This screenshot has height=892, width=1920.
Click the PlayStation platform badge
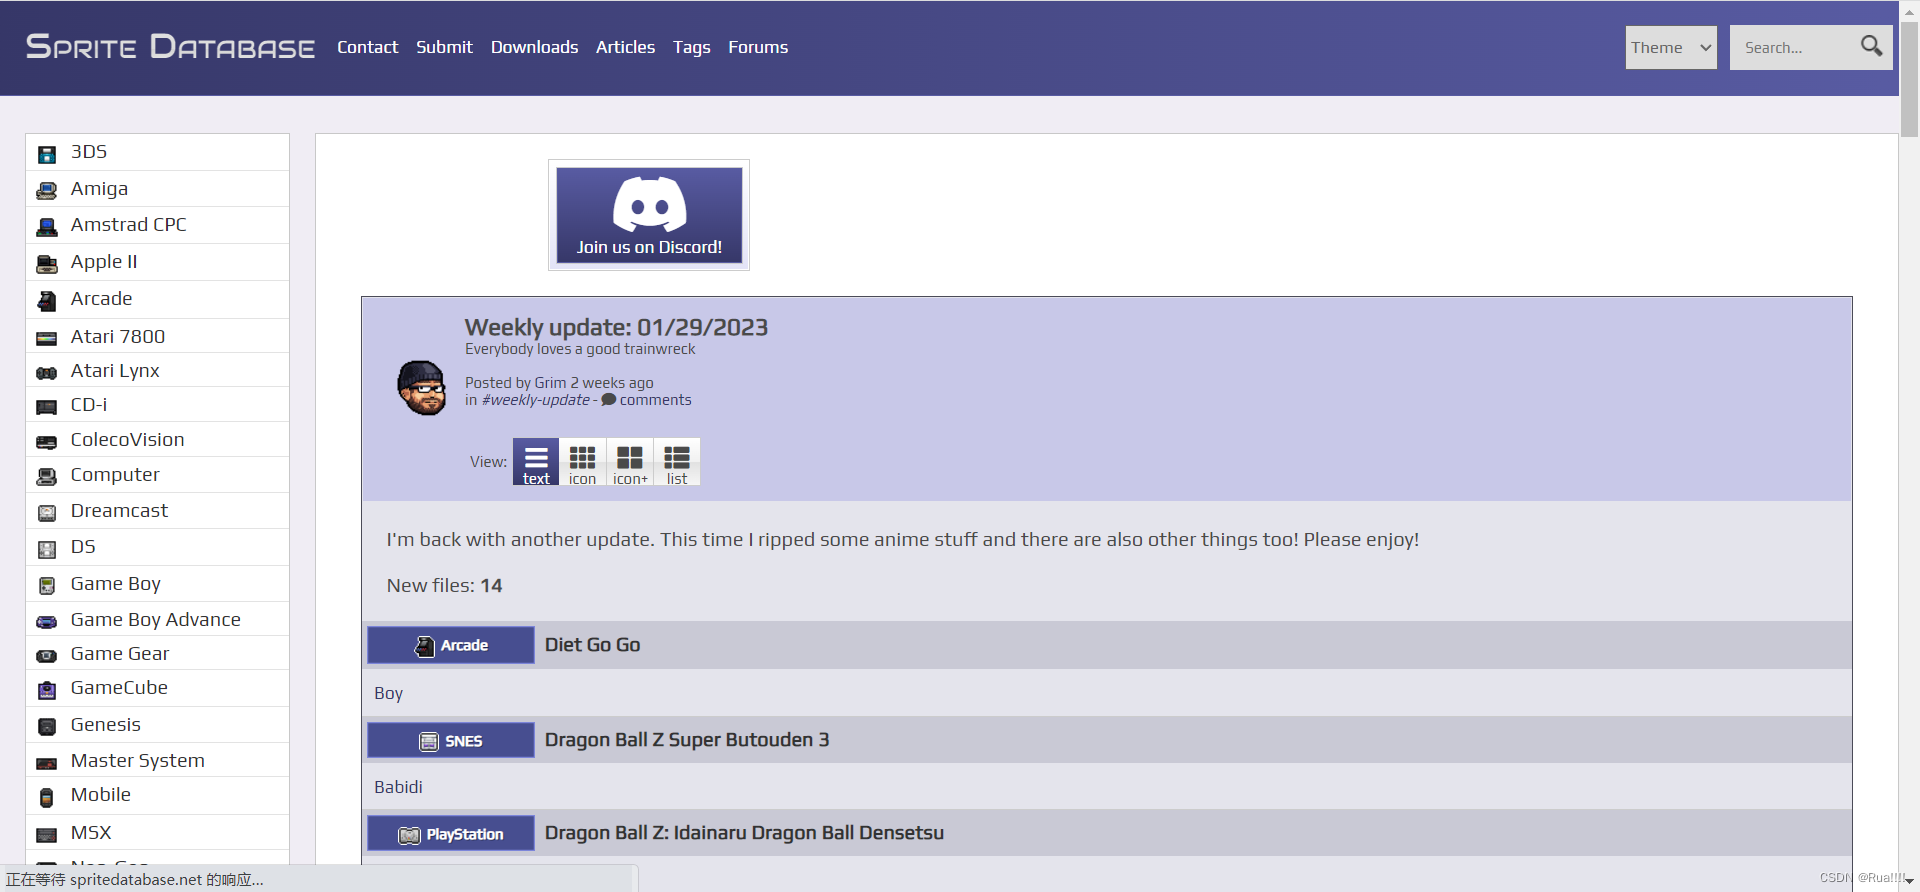[451, 833]
